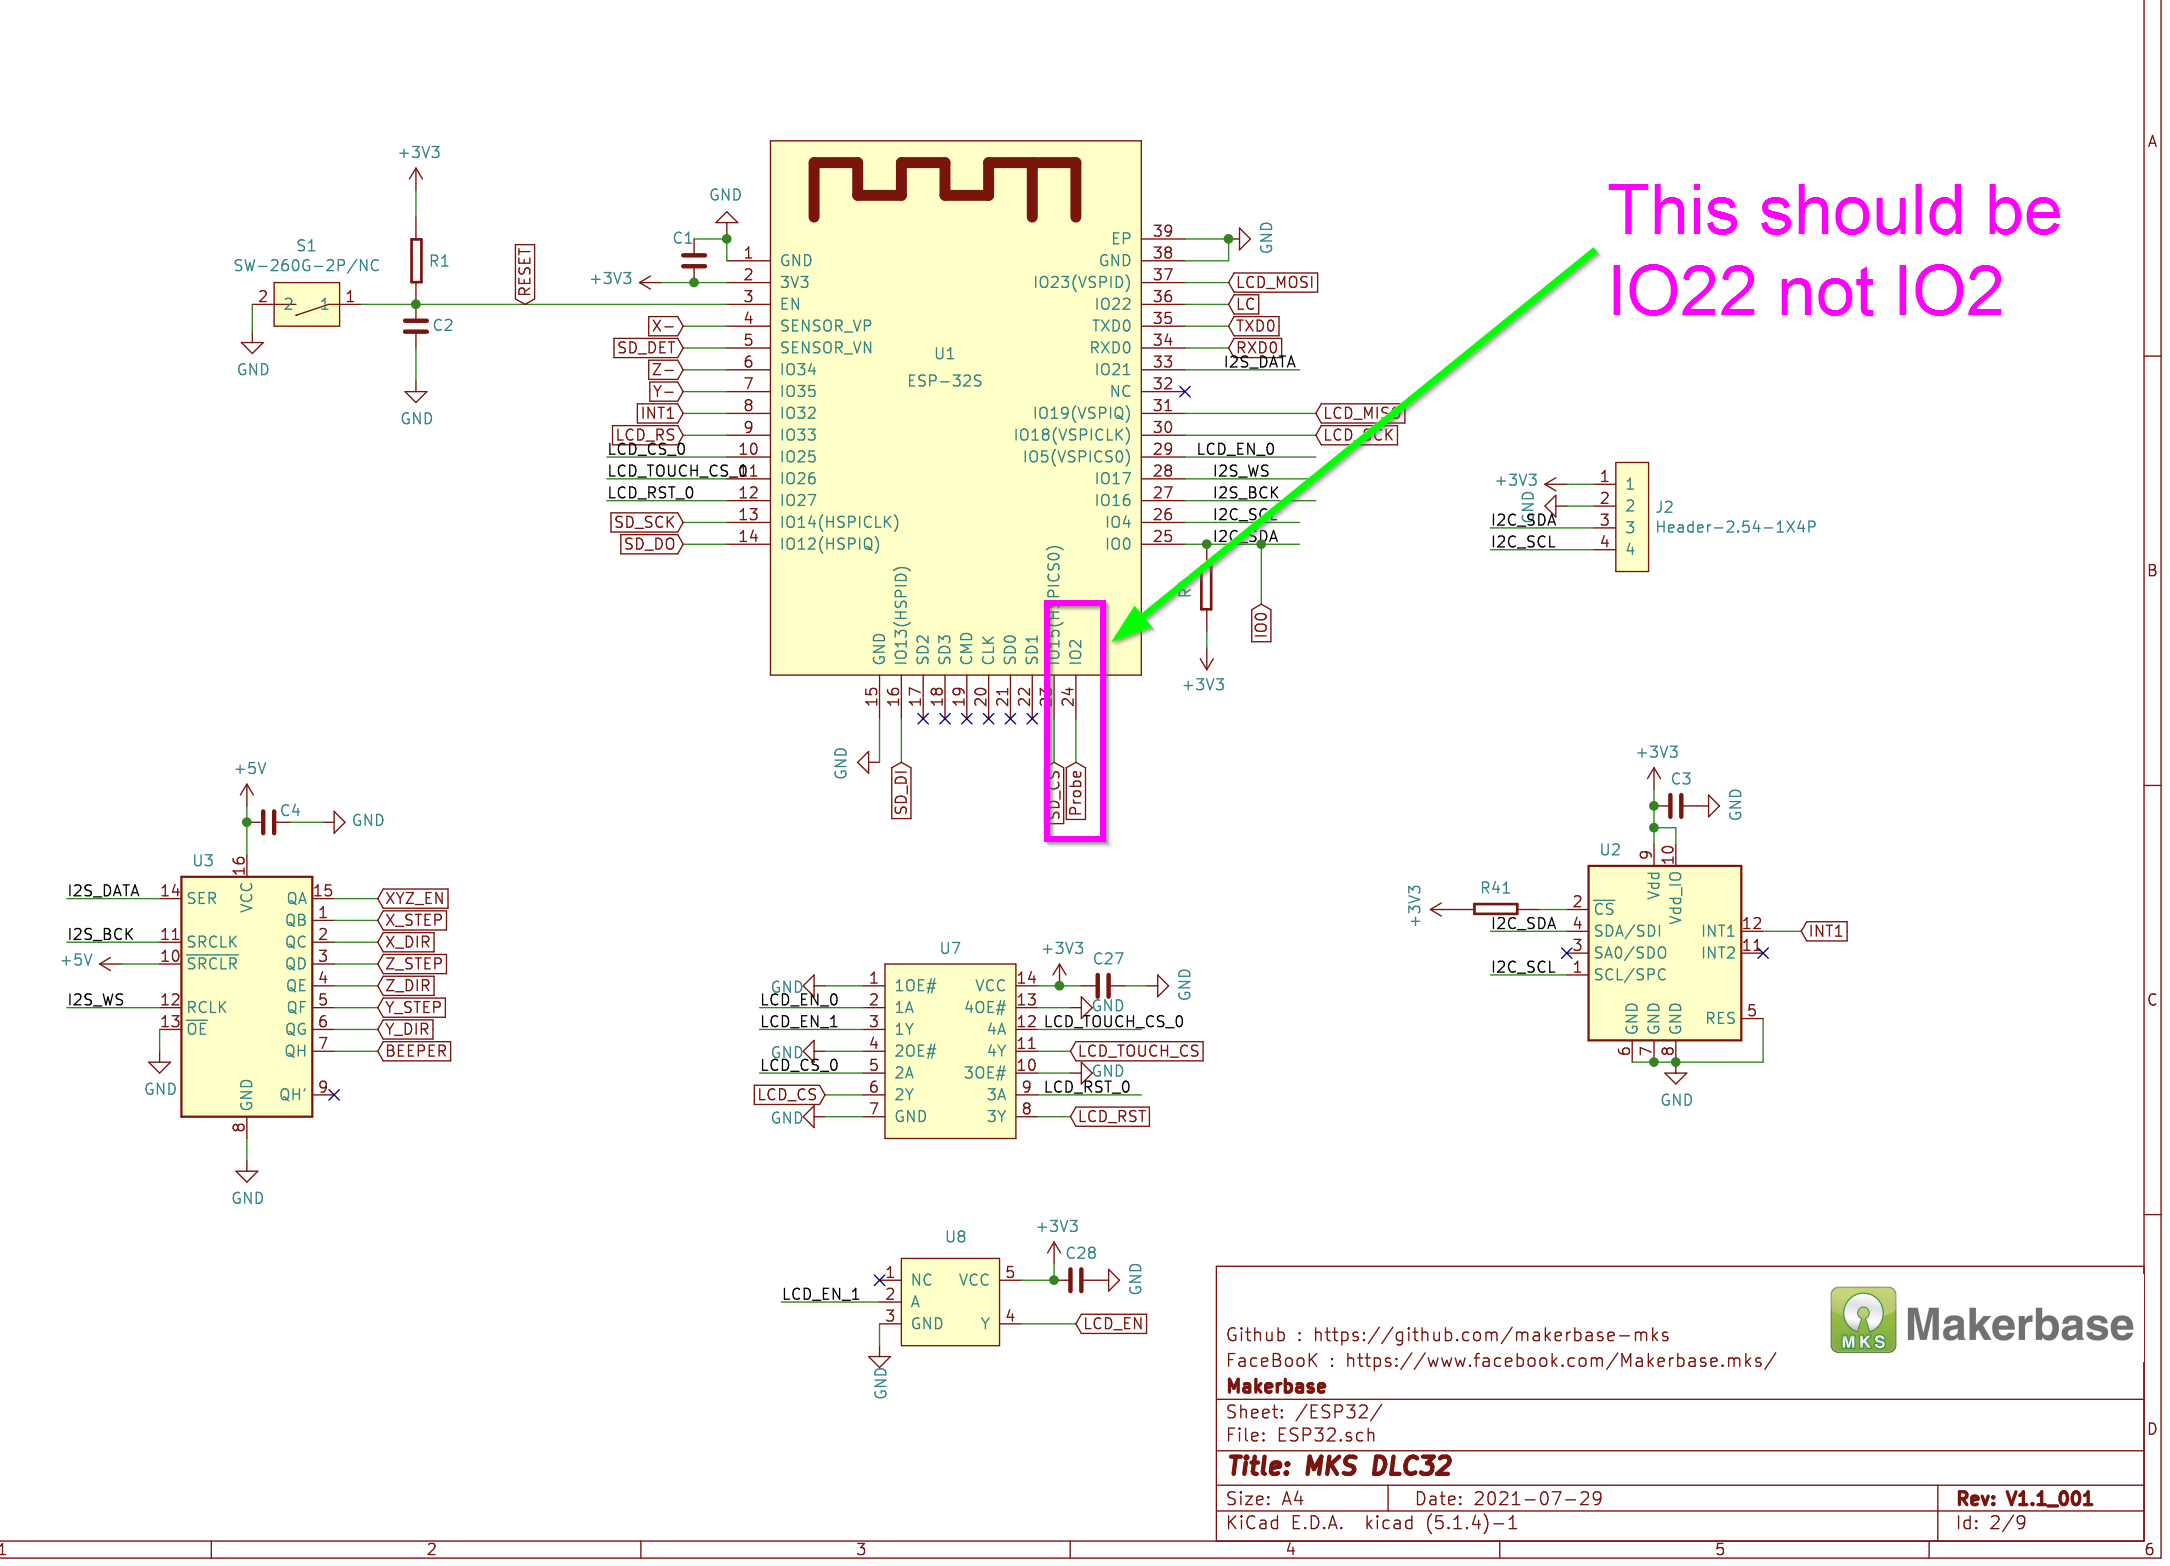Click the GitHub makerbase-mks URL
The height and width of the screenshot is (1566, 2170).
pyautogui.click(x=1491, y=1334)
